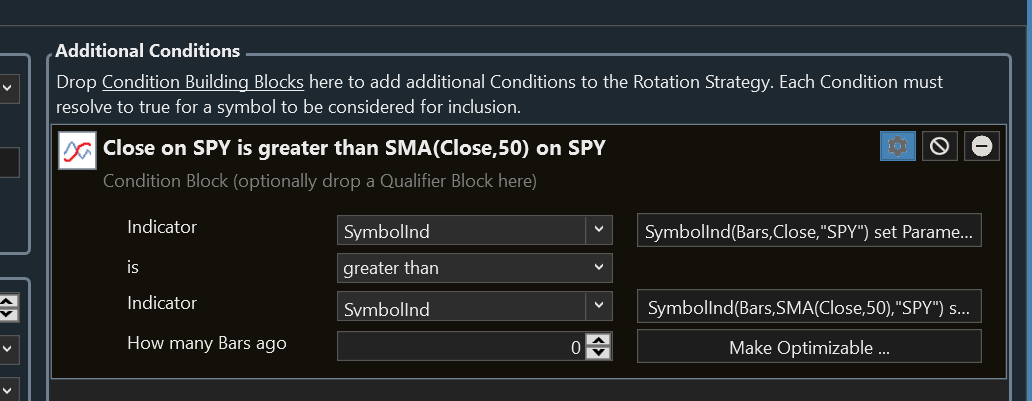Decrement the Bars ago value with down arrow

(x=598, y=354)
